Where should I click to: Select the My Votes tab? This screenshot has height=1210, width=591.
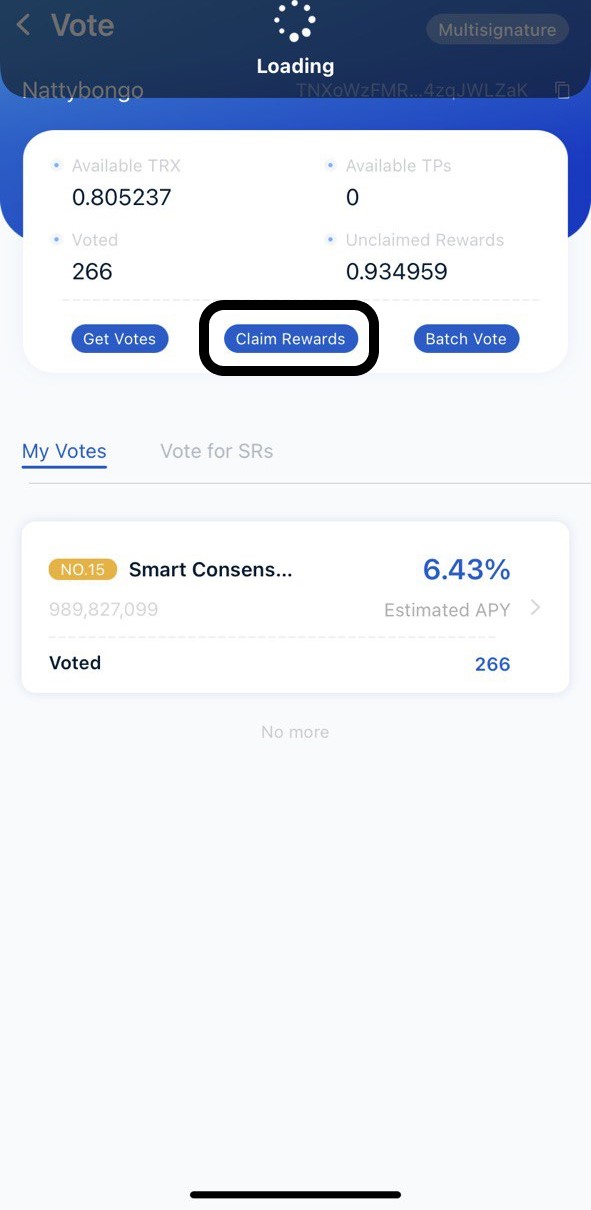(x=64, y=451)
